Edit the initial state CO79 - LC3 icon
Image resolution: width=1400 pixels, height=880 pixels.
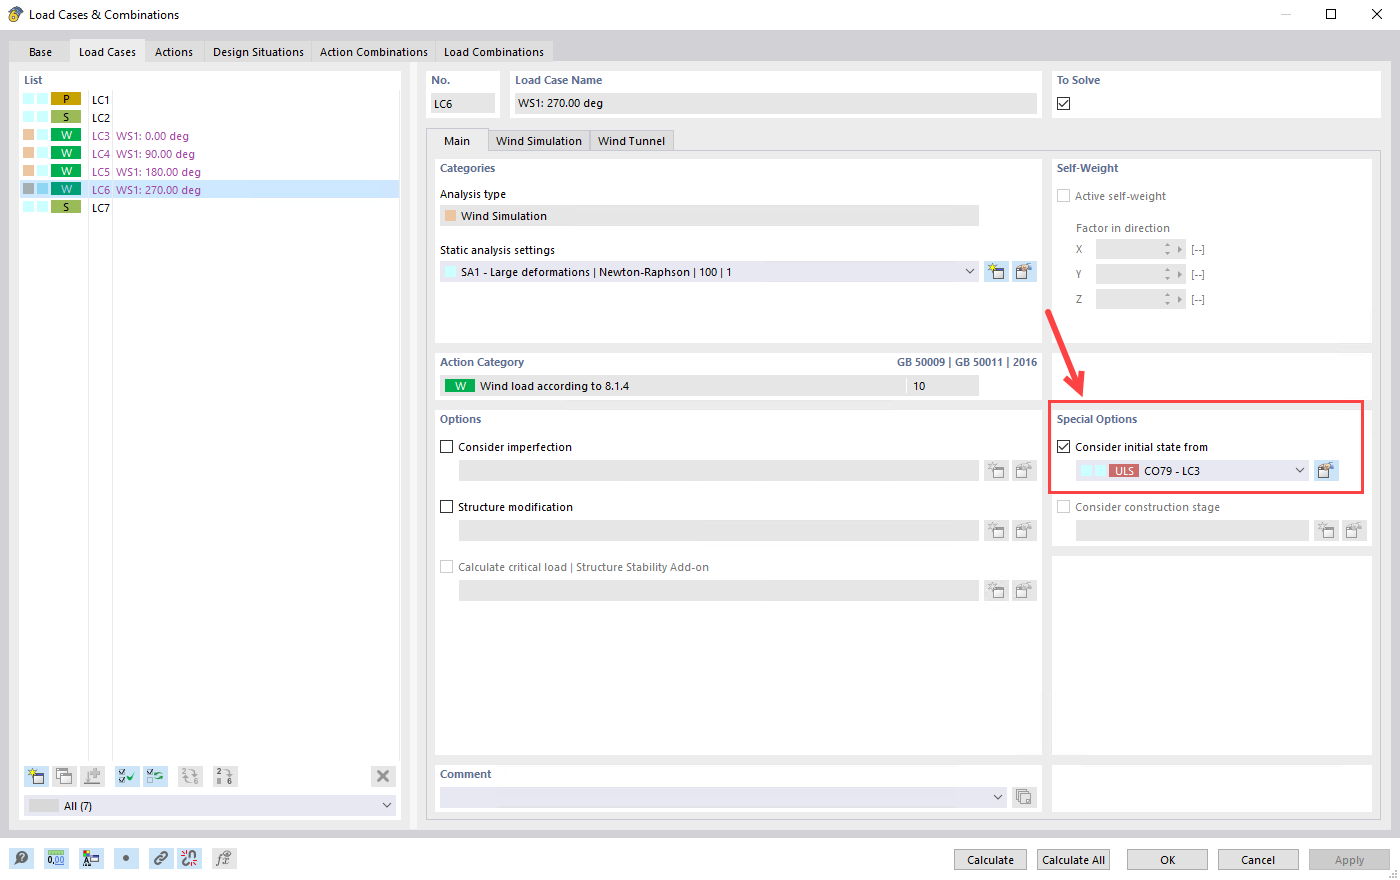[x=1326, y=471]
